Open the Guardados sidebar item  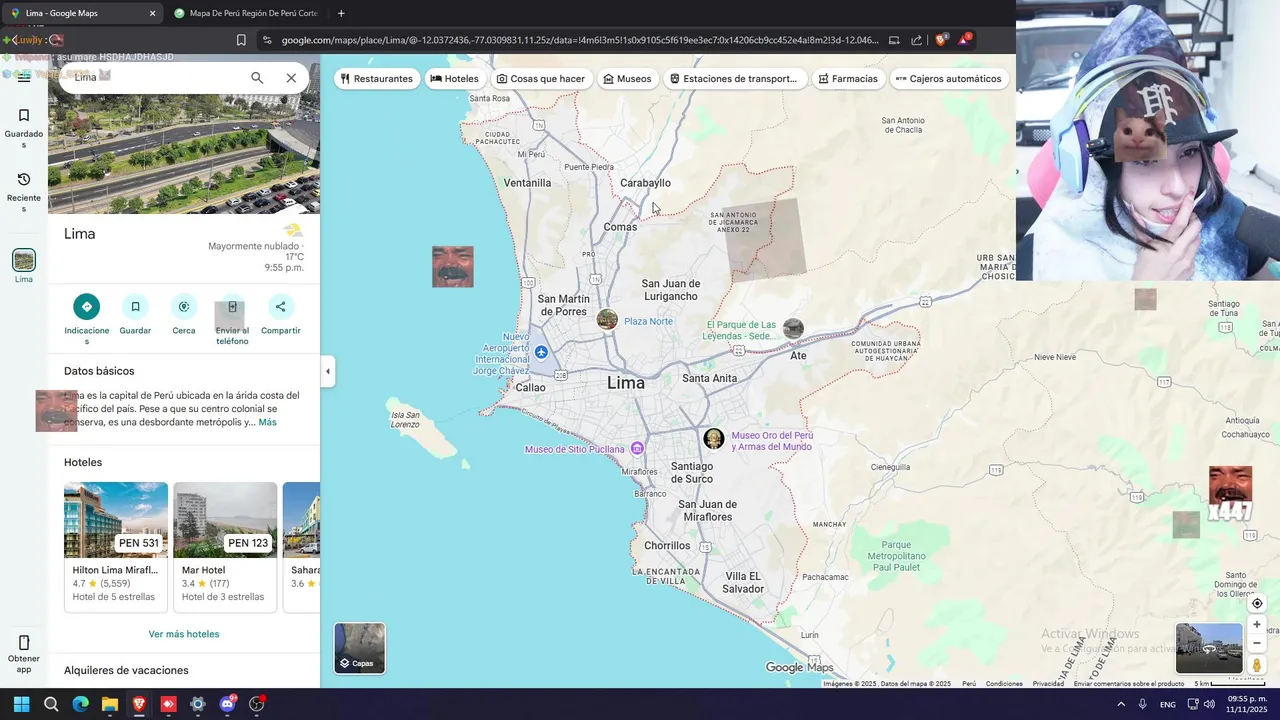[x=24, y=128]
